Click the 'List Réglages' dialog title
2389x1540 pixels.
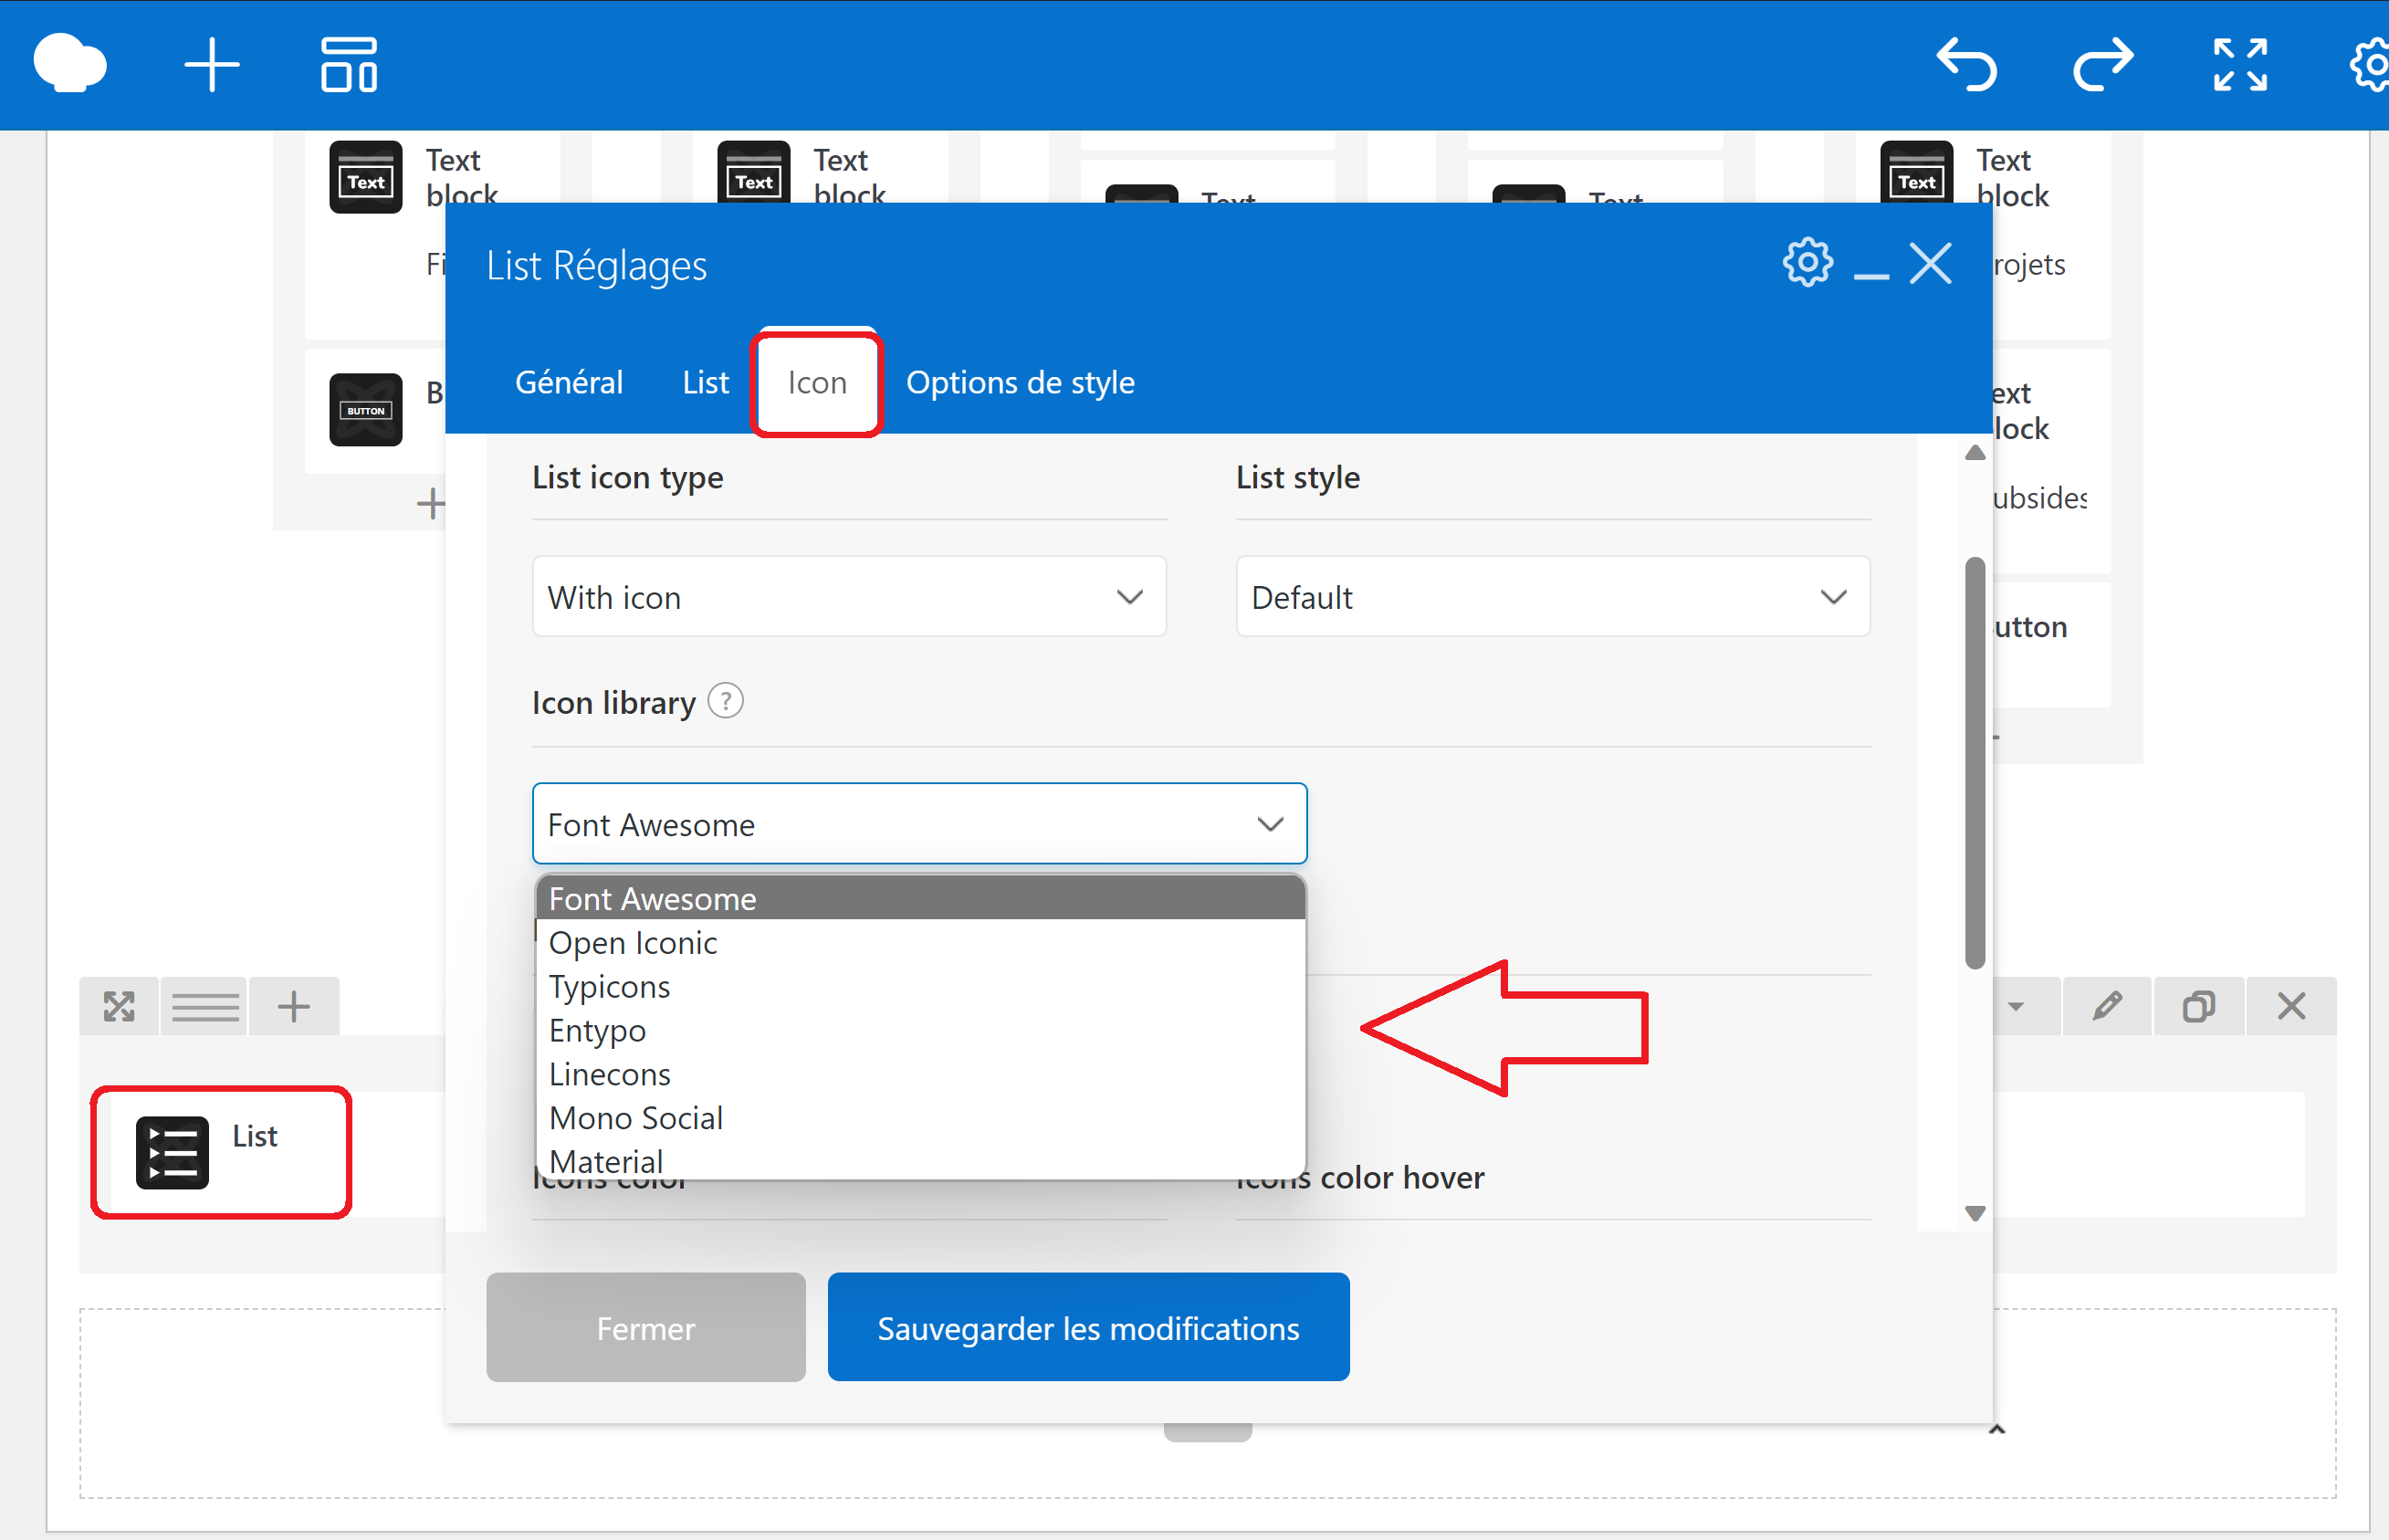[596, 265]
